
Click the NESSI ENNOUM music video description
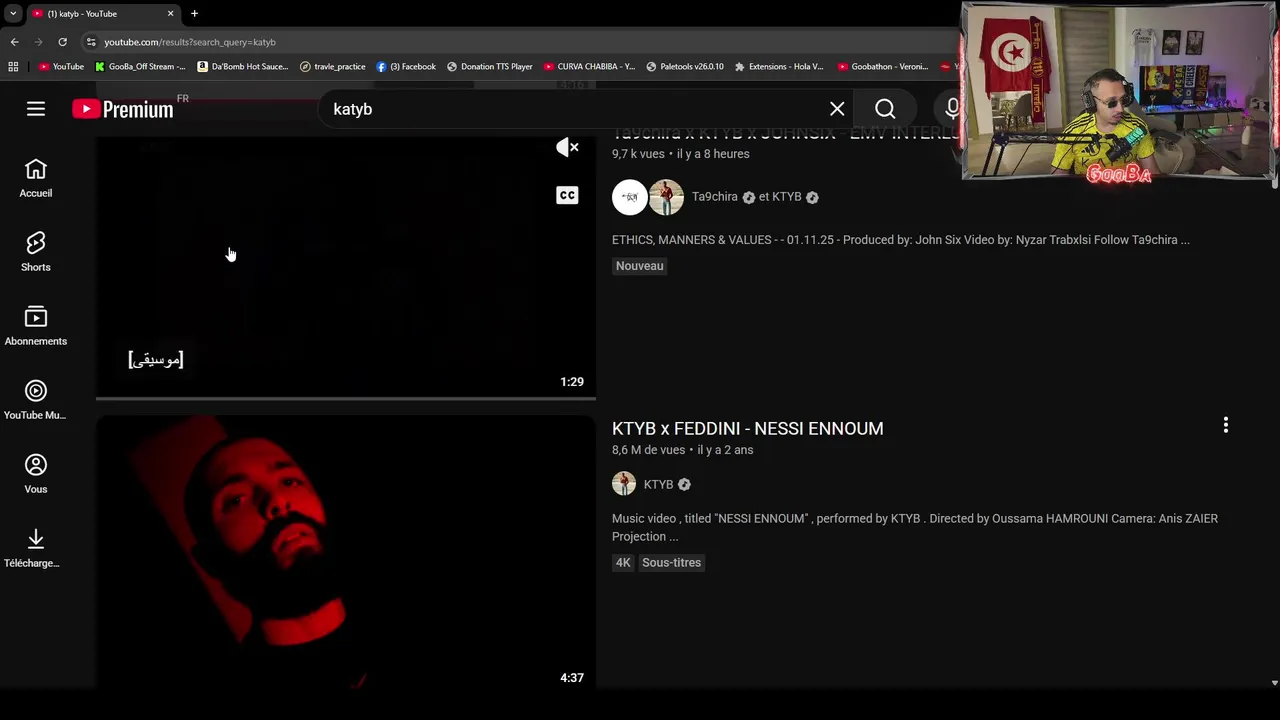click(915, 527)
